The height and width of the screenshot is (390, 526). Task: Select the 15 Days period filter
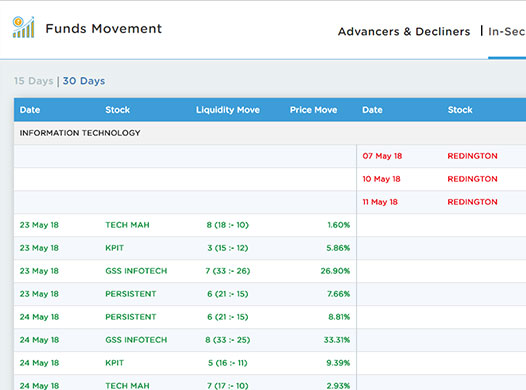[x=34, y=81]
